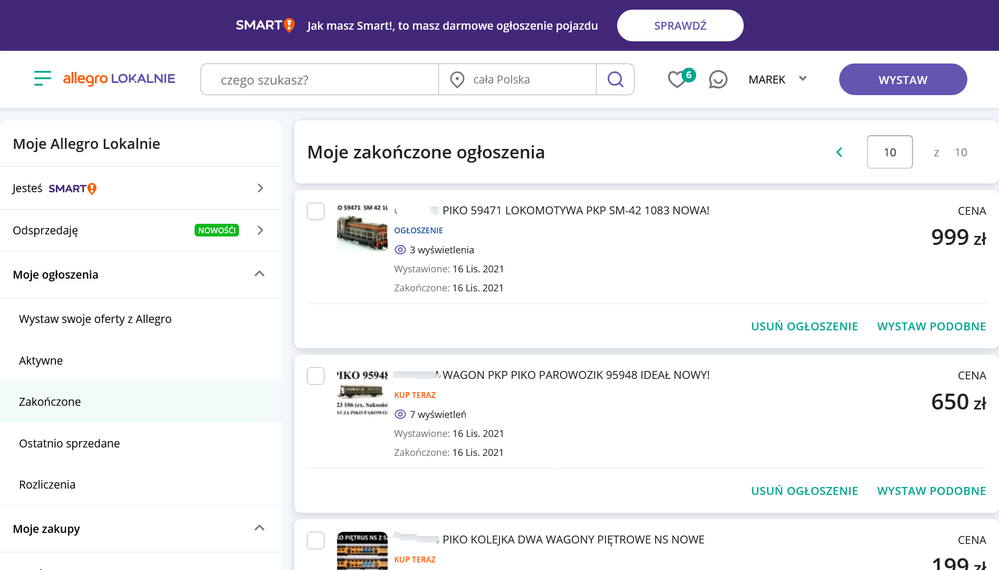Open the messages chat bubble icon

click(x=718, y=79)
